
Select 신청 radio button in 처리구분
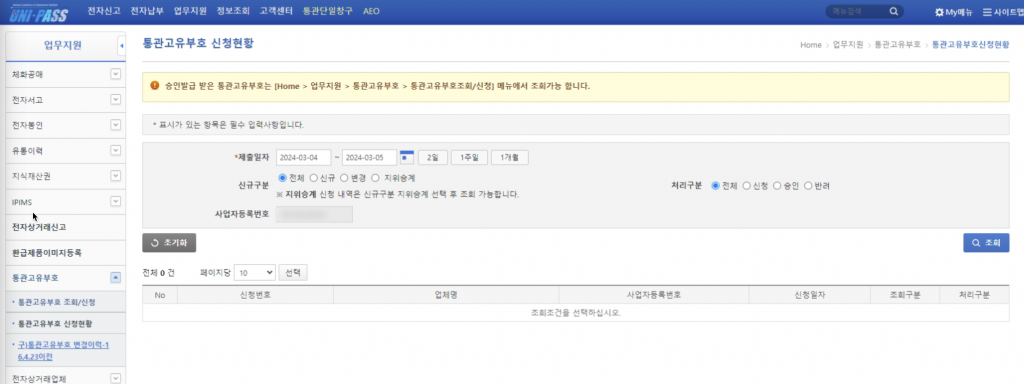[746, 186]
